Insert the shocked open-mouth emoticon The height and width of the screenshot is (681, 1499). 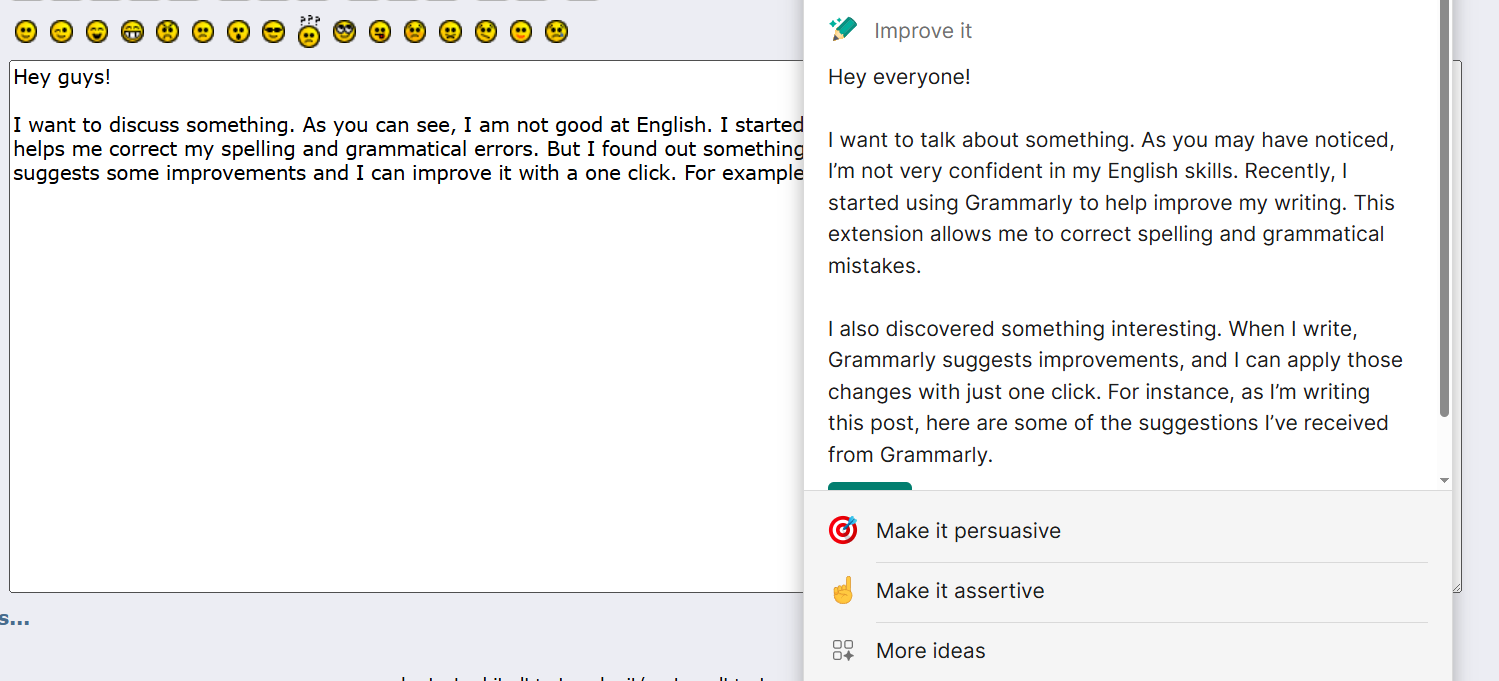tap(238, 32)
